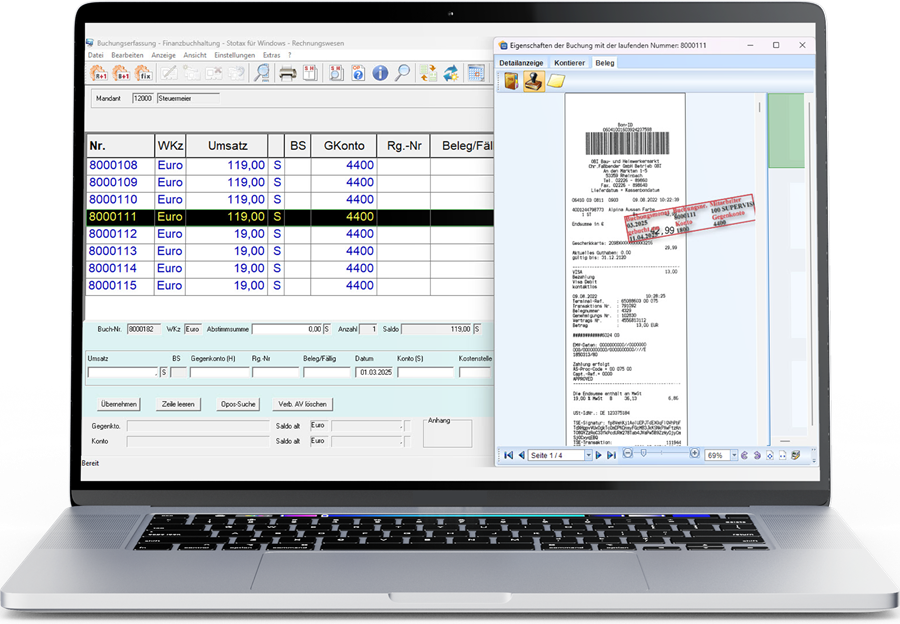Click the rightmost icon in the receipt viewer toolbar
The image size is (900, 624).
[x=796, y=455]
